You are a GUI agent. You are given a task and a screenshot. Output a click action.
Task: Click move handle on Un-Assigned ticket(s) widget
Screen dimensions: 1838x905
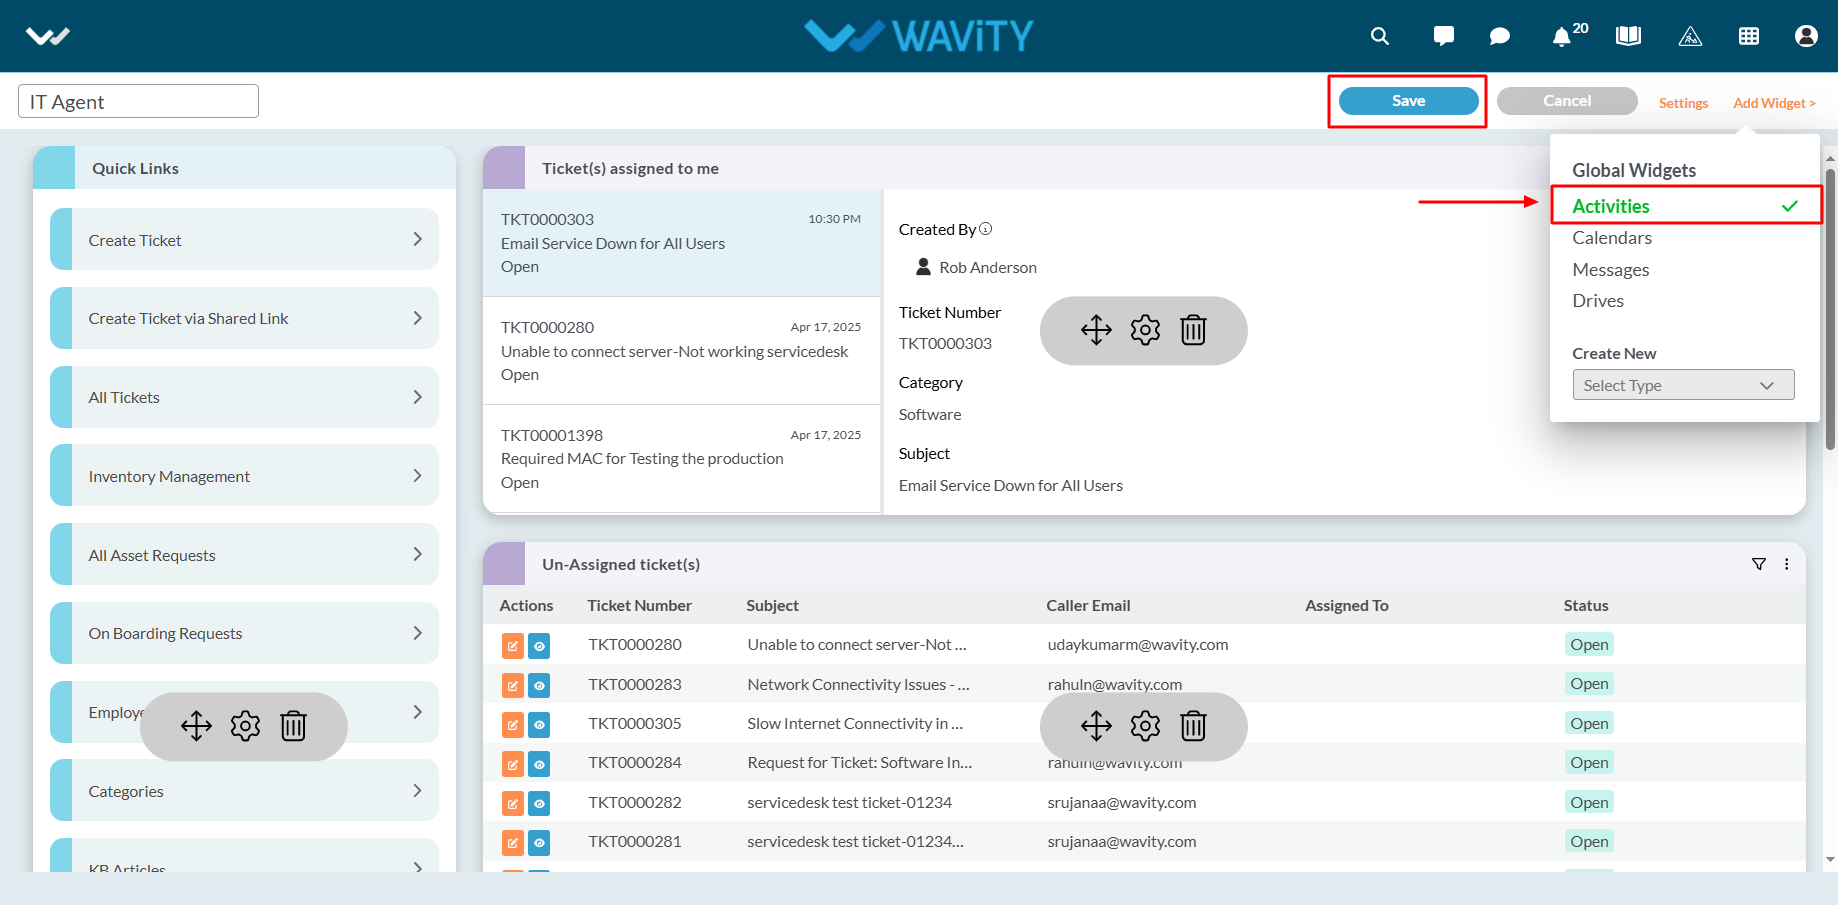click(1096, 726)
